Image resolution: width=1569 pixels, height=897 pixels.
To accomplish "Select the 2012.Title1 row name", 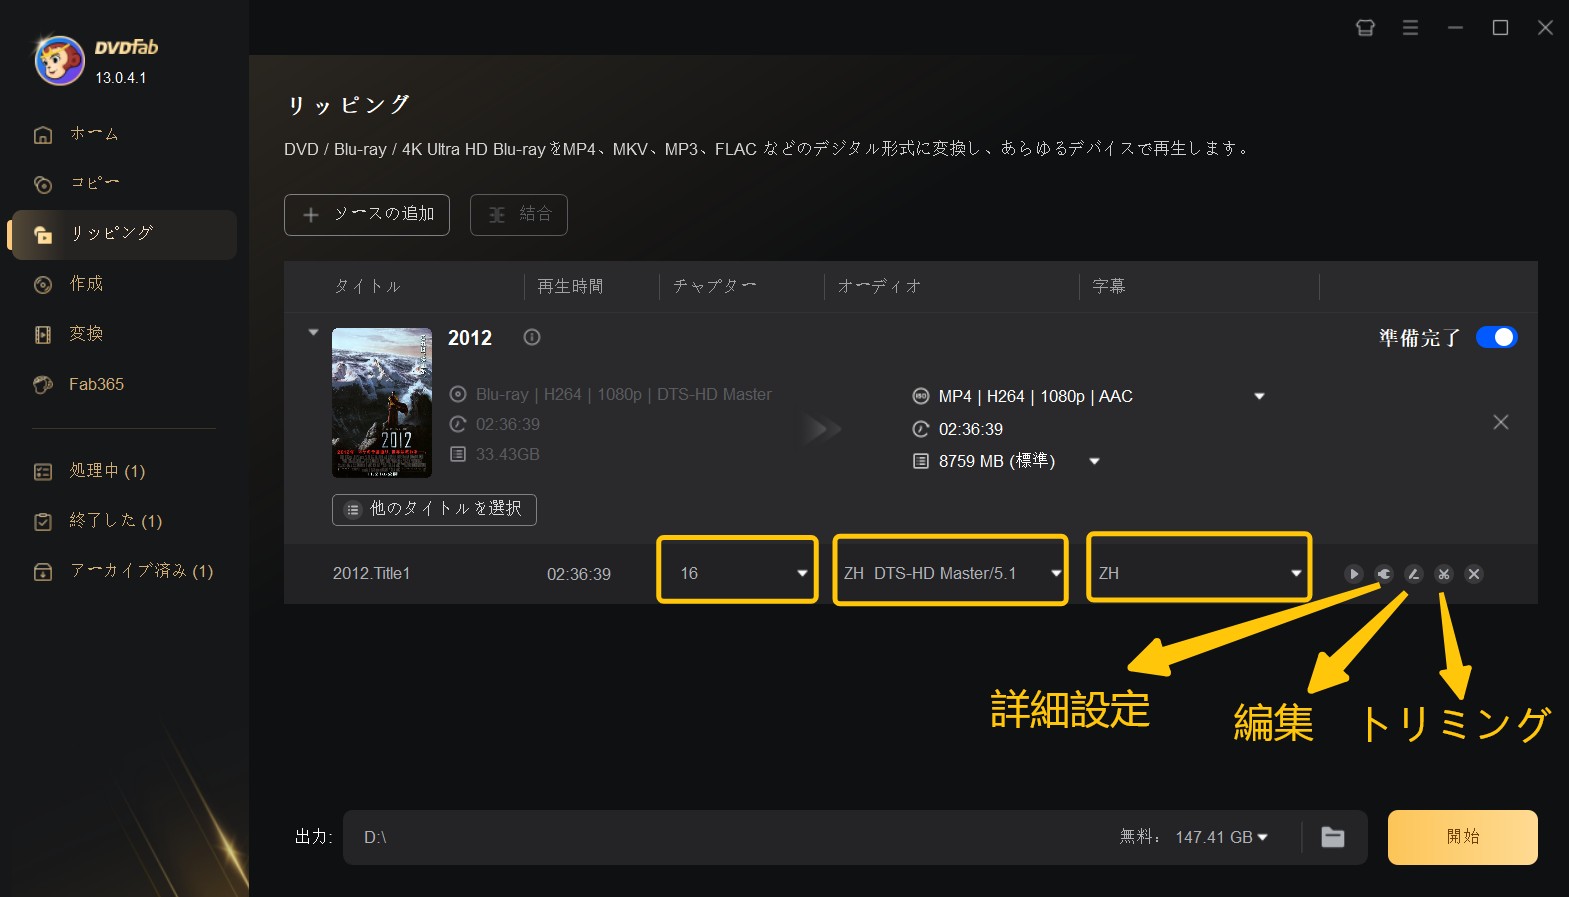I will 371,574.
